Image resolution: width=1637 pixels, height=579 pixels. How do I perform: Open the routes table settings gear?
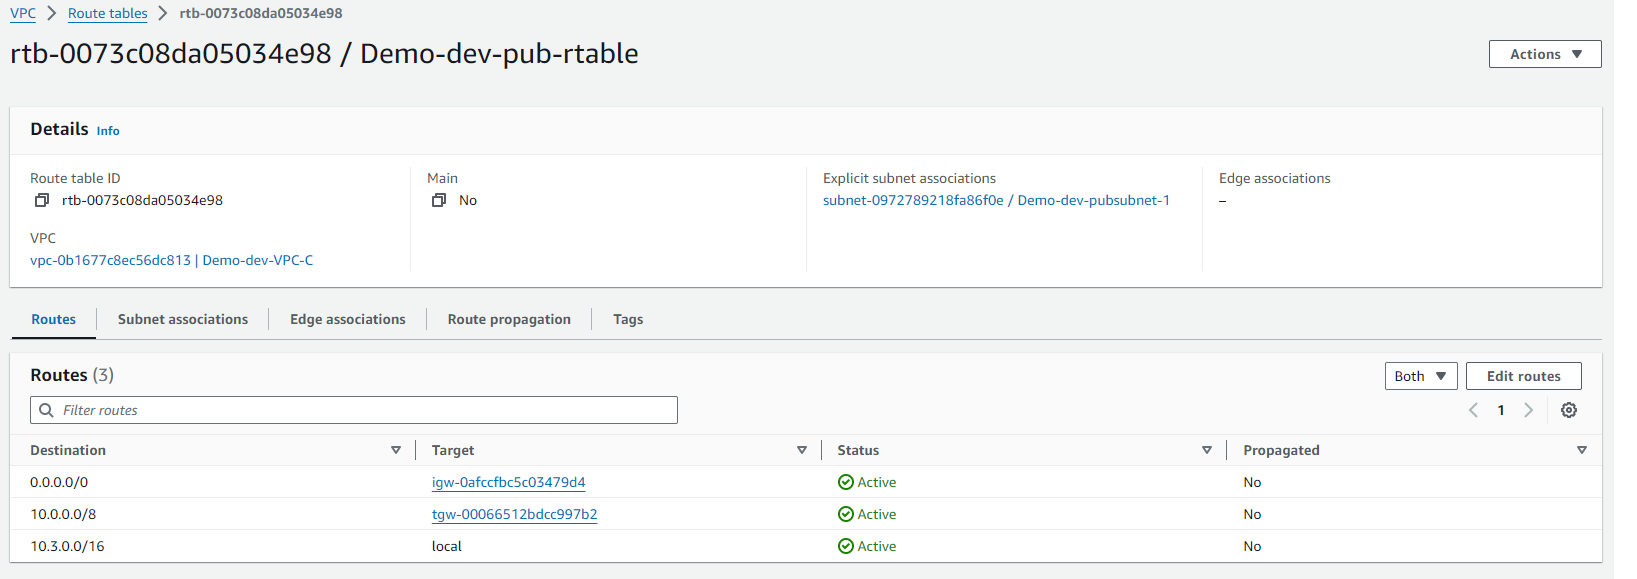pyautogui.click(x=1569, y=410)
